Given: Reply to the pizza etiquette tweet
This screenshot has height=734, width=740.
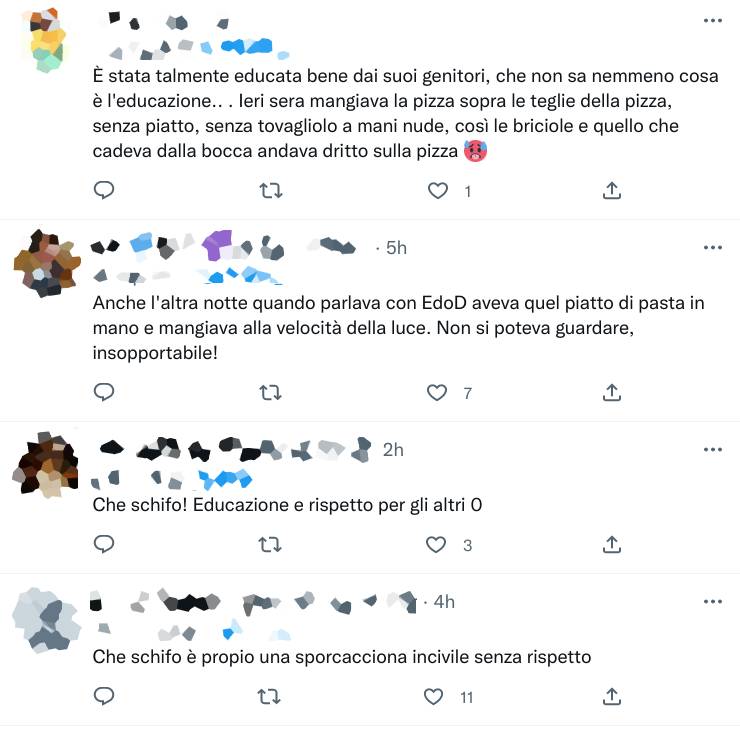Looking at the screenshot, I should pos(104,190).
